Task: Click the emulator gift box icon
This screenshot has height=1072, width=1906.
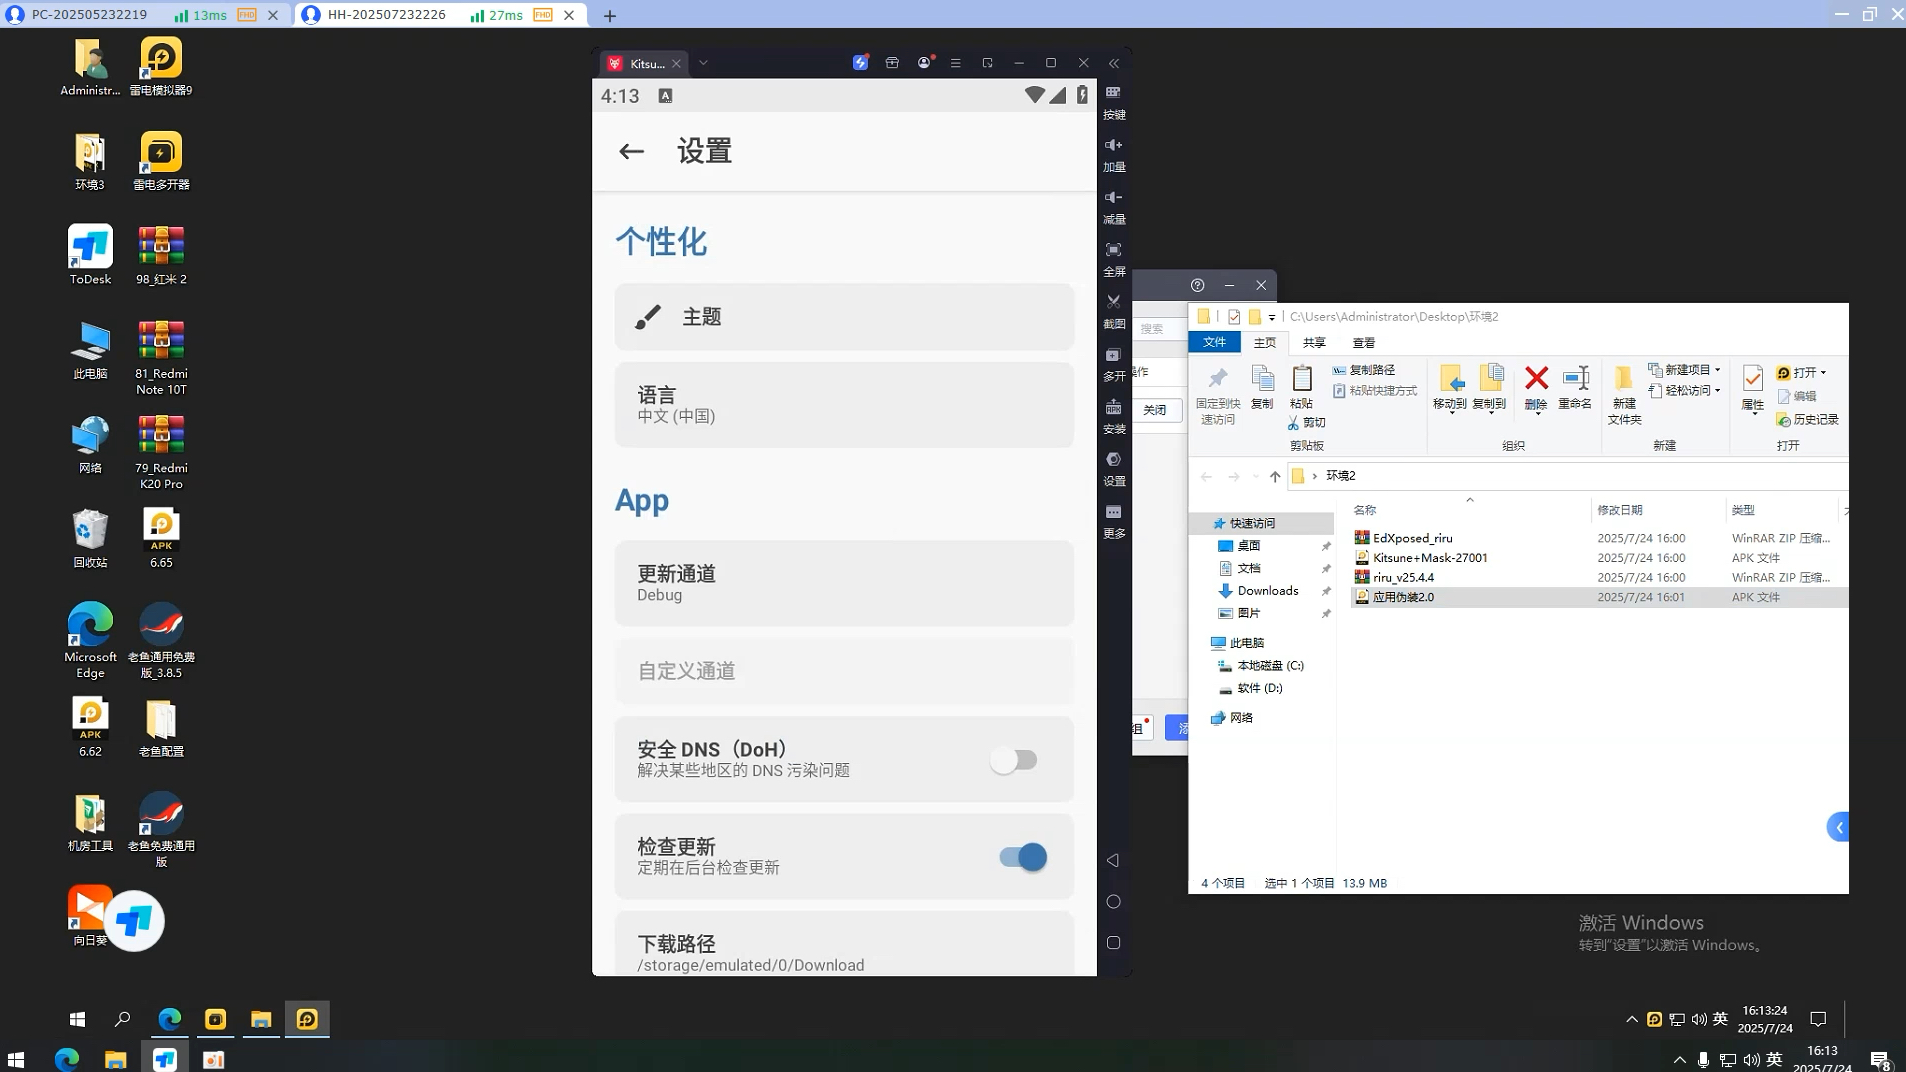Action: (892, 63)
